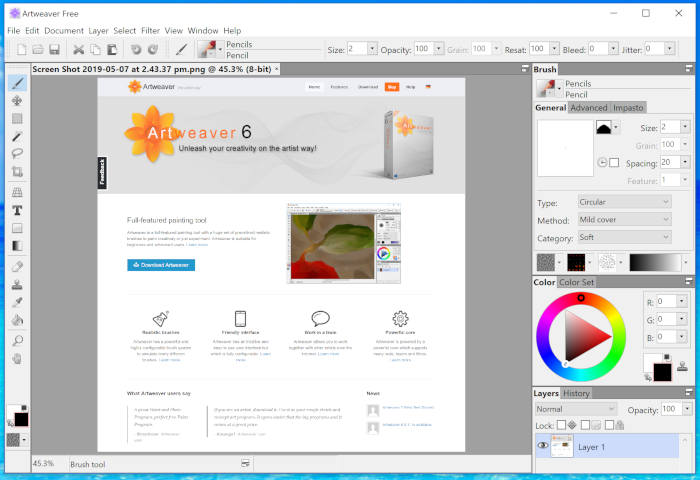Open the Select menu
This screenshot has width=700, height=480.
[124, 30]
